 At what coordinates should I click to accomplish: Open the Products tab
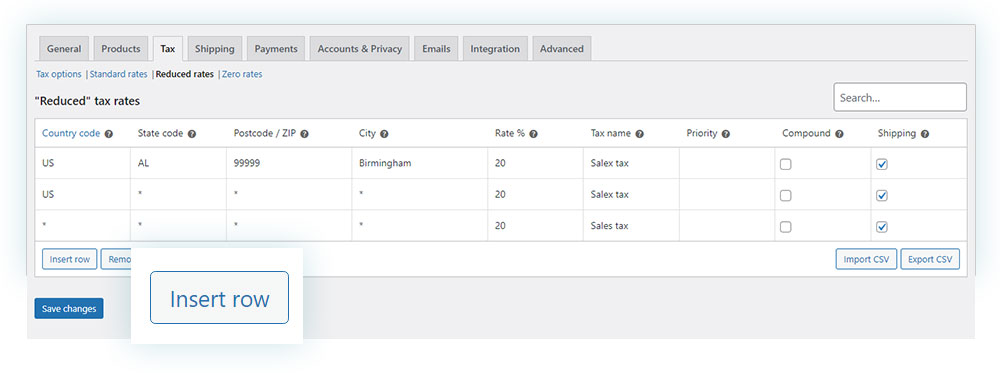pos(121,48)
